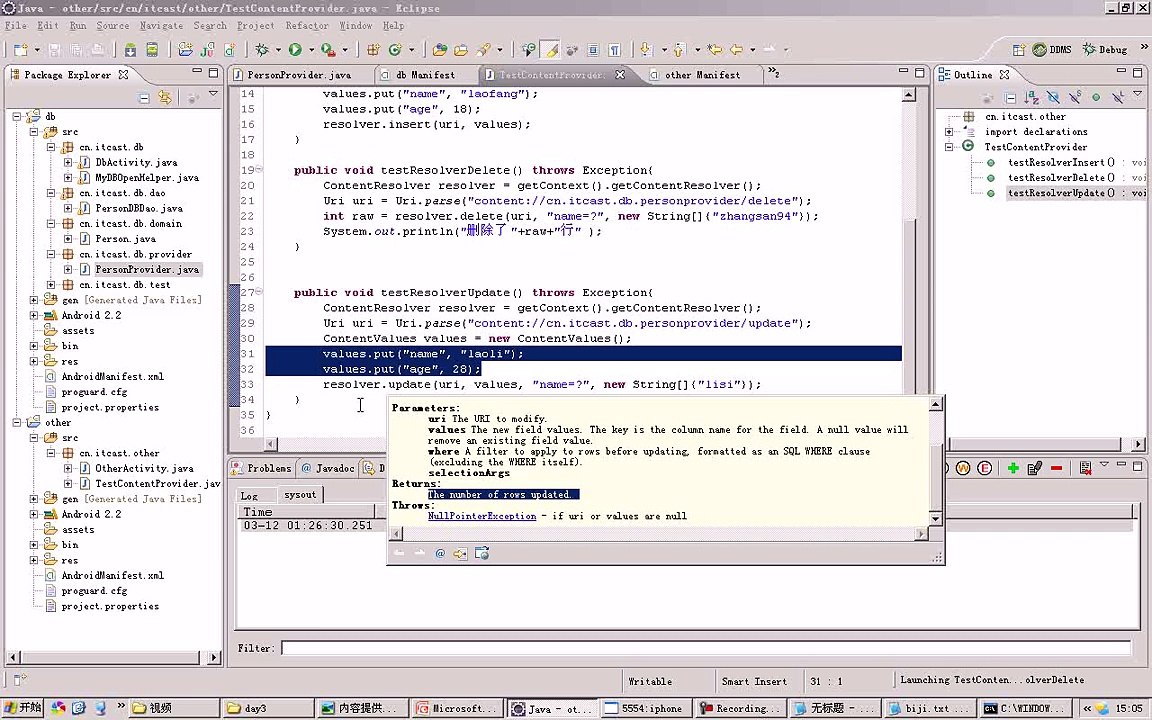Collapse the db project tree node
This screenshot has height=720, width=1152.
[18, 117]
